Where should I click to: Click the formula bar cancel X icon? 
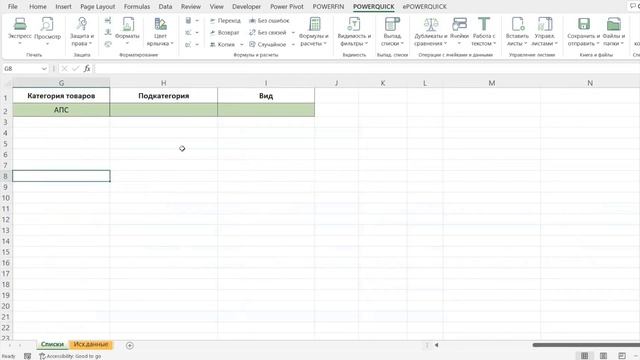coord(64,69)
